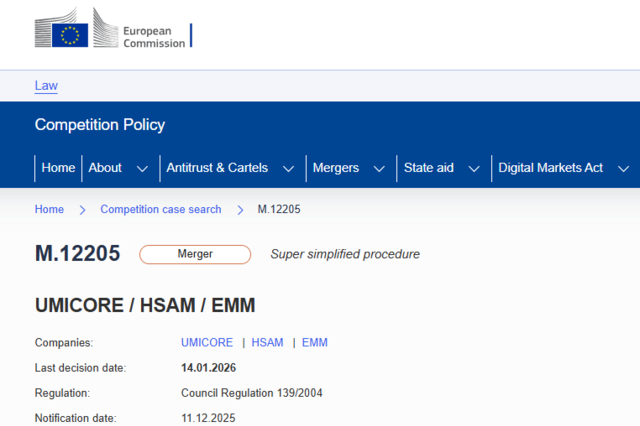Open the HSAM company link

point(267,342)
